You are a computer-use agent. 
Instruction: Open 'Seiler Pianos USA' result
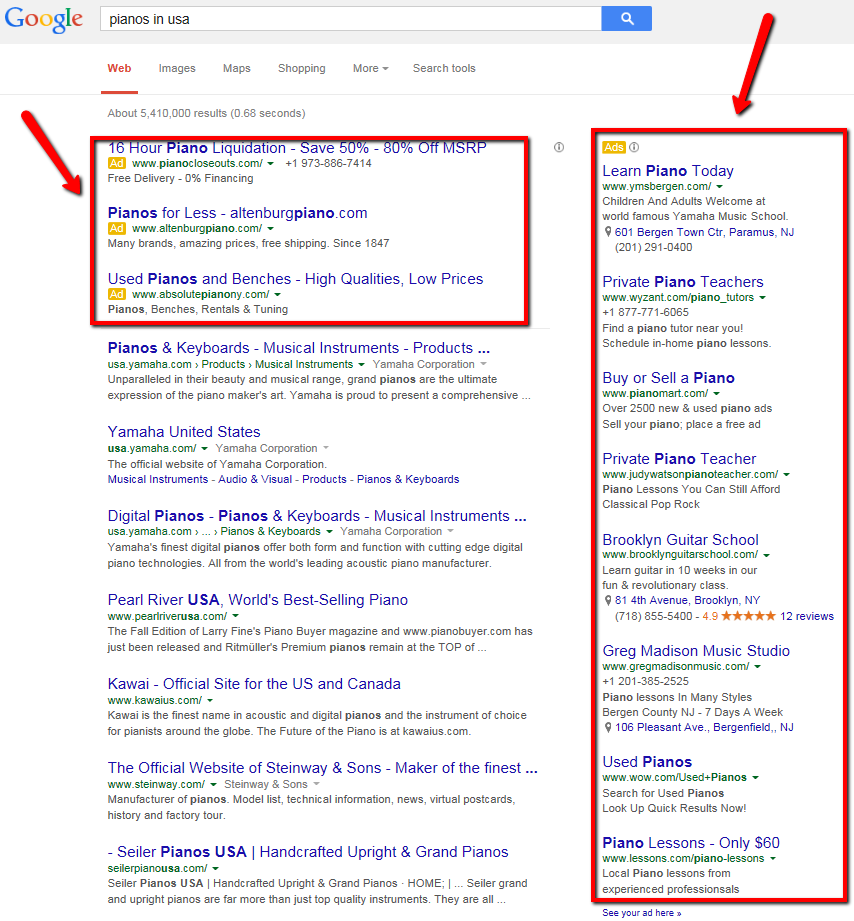coord(308,852)
